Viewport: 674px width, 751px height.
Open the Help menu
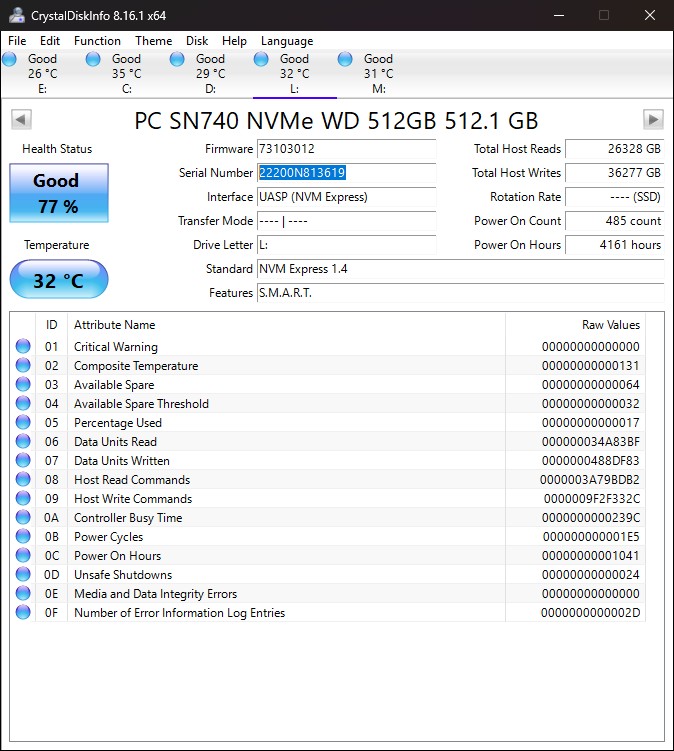click(234, 41)
